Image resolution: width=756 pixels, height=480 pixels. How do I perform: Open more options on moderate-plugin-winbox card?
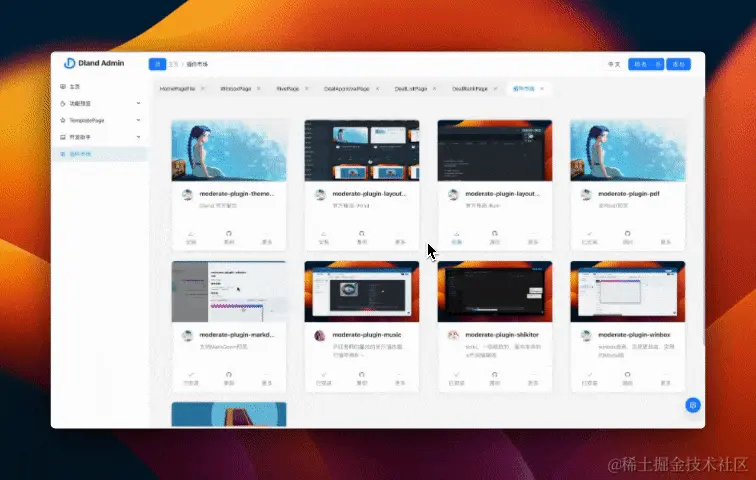point(665,378)
